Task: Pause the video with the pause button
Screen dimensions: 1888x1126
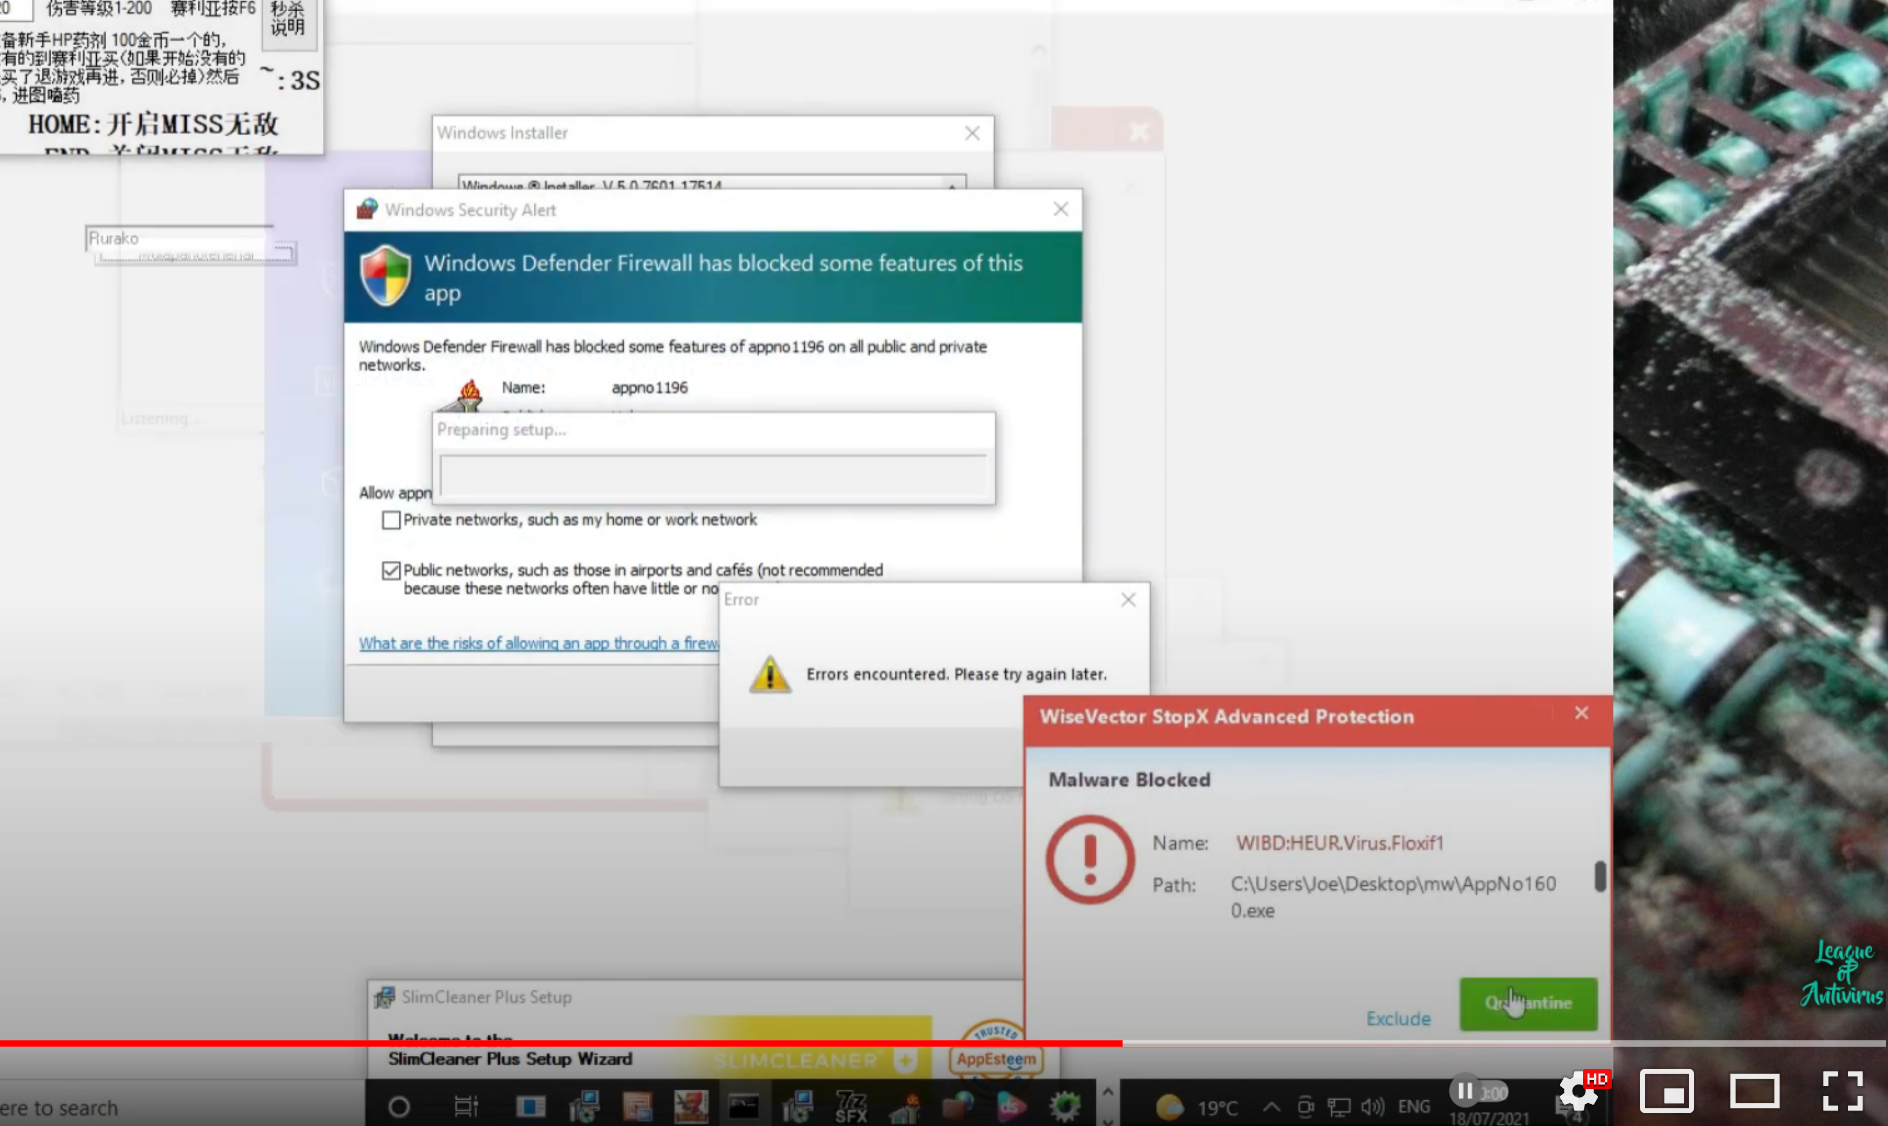Action: click(1465, 1091)
